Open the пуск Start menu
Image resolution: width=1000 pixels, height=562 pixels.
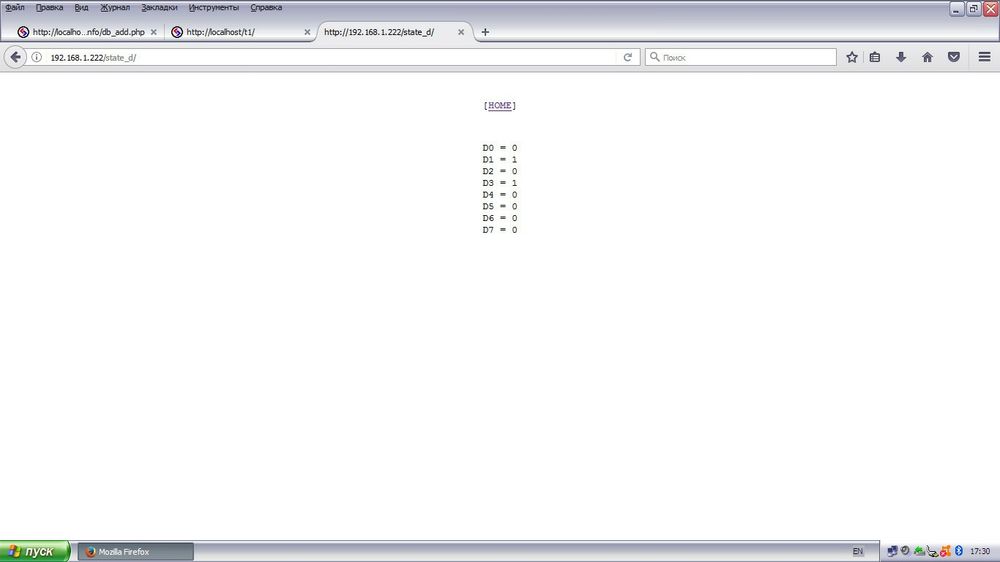coord(35,552)
